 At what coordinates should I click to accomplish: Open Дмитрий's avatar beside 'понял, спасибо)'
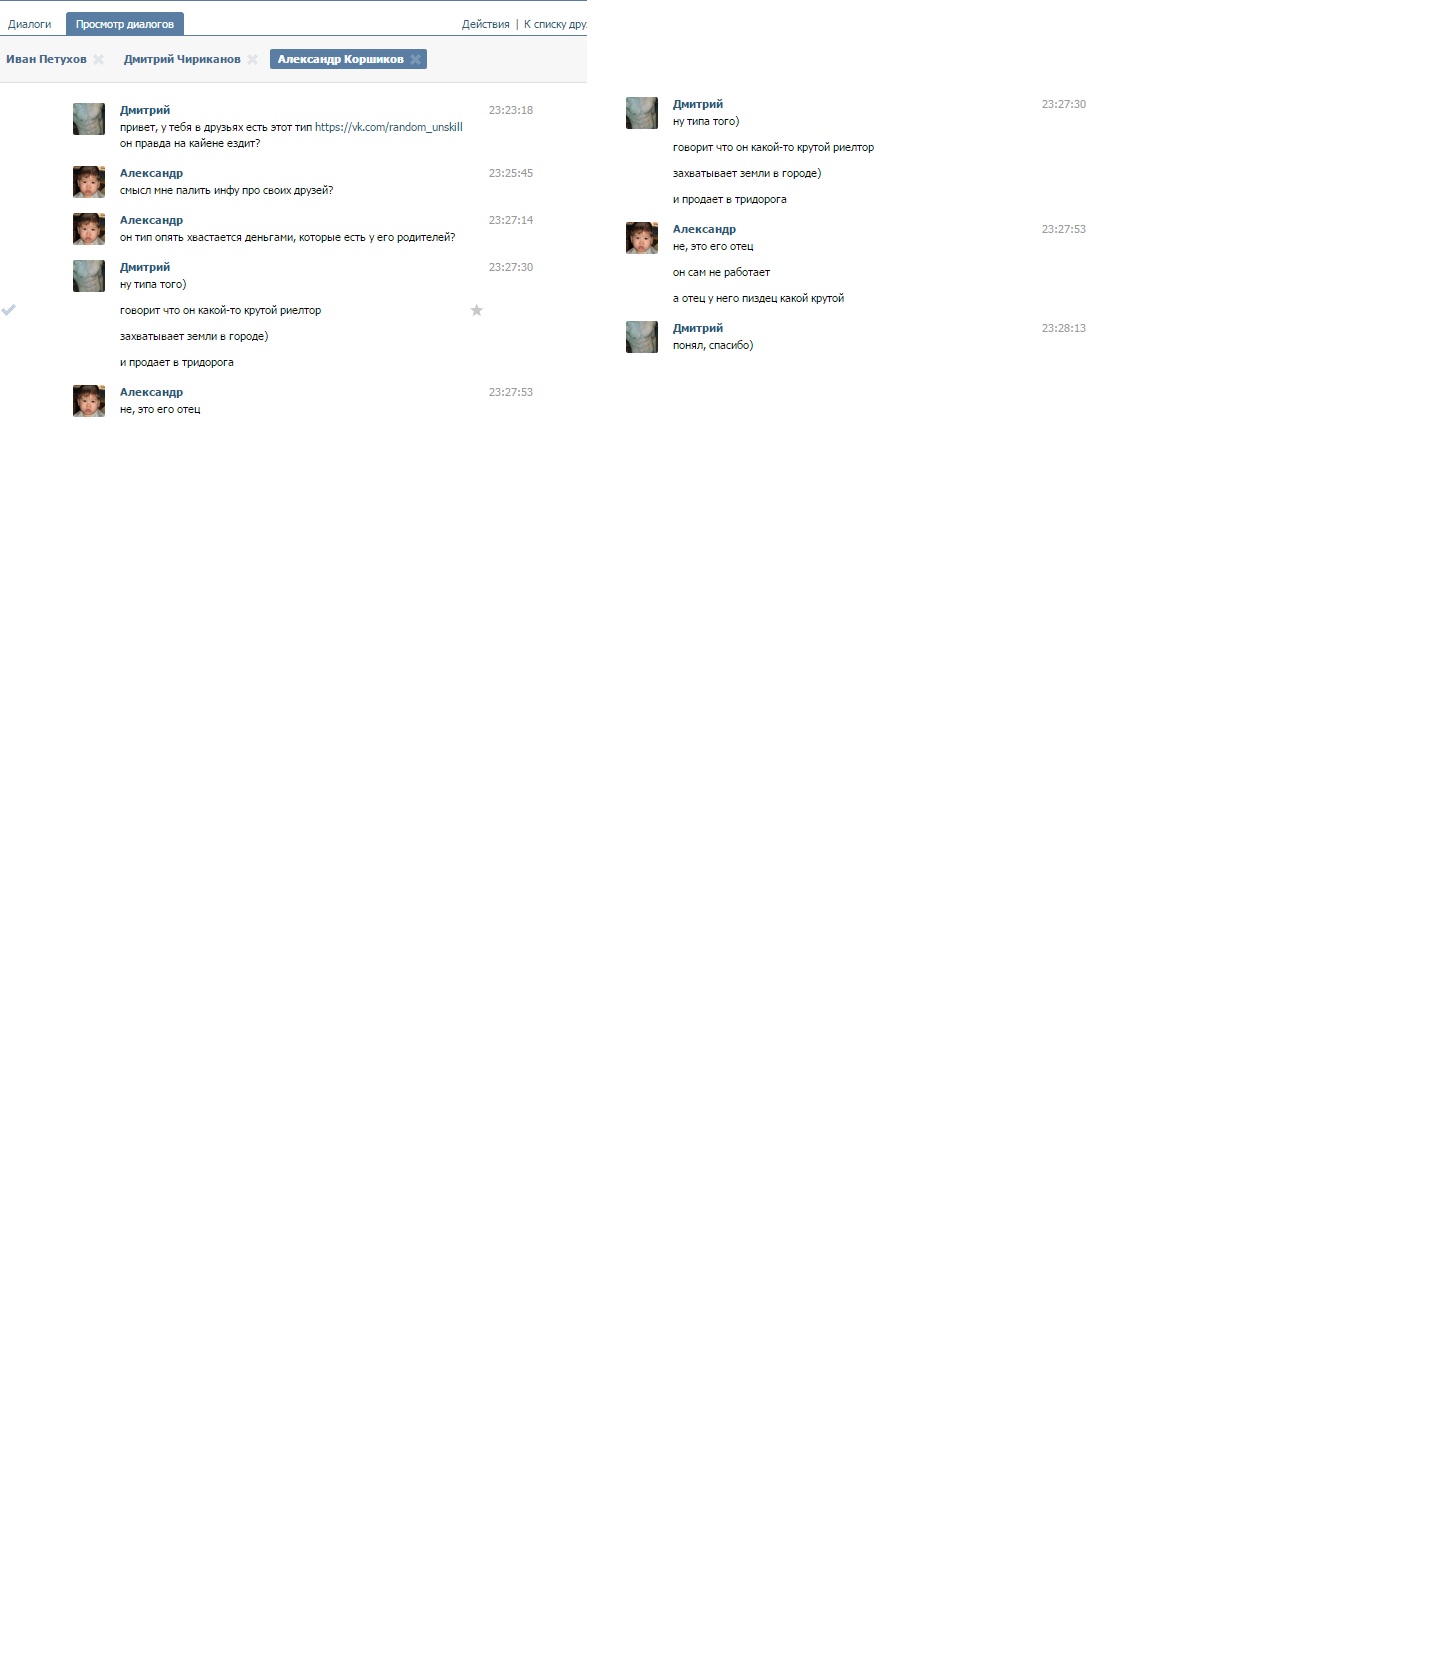[x=642, y=337]
